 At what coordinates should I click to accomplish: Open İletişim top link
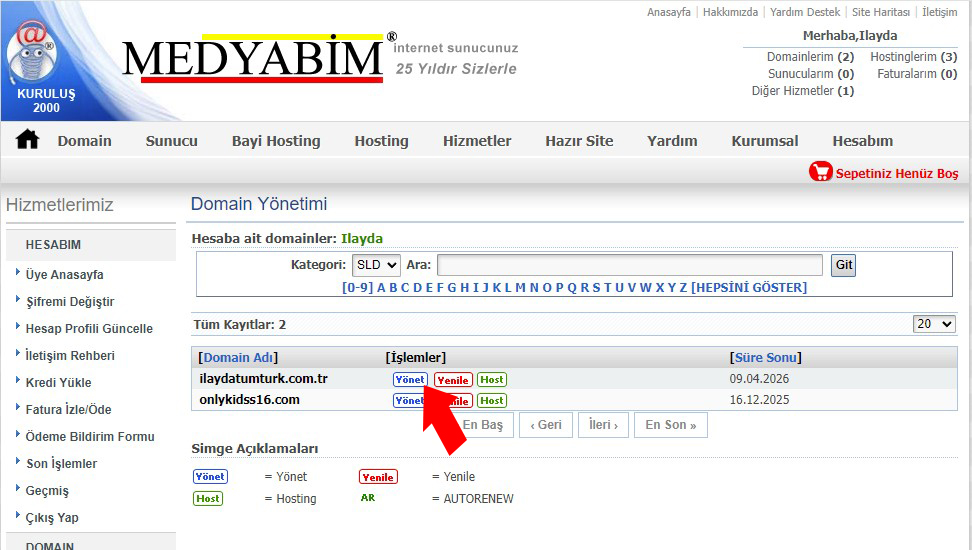click(939, 12)
